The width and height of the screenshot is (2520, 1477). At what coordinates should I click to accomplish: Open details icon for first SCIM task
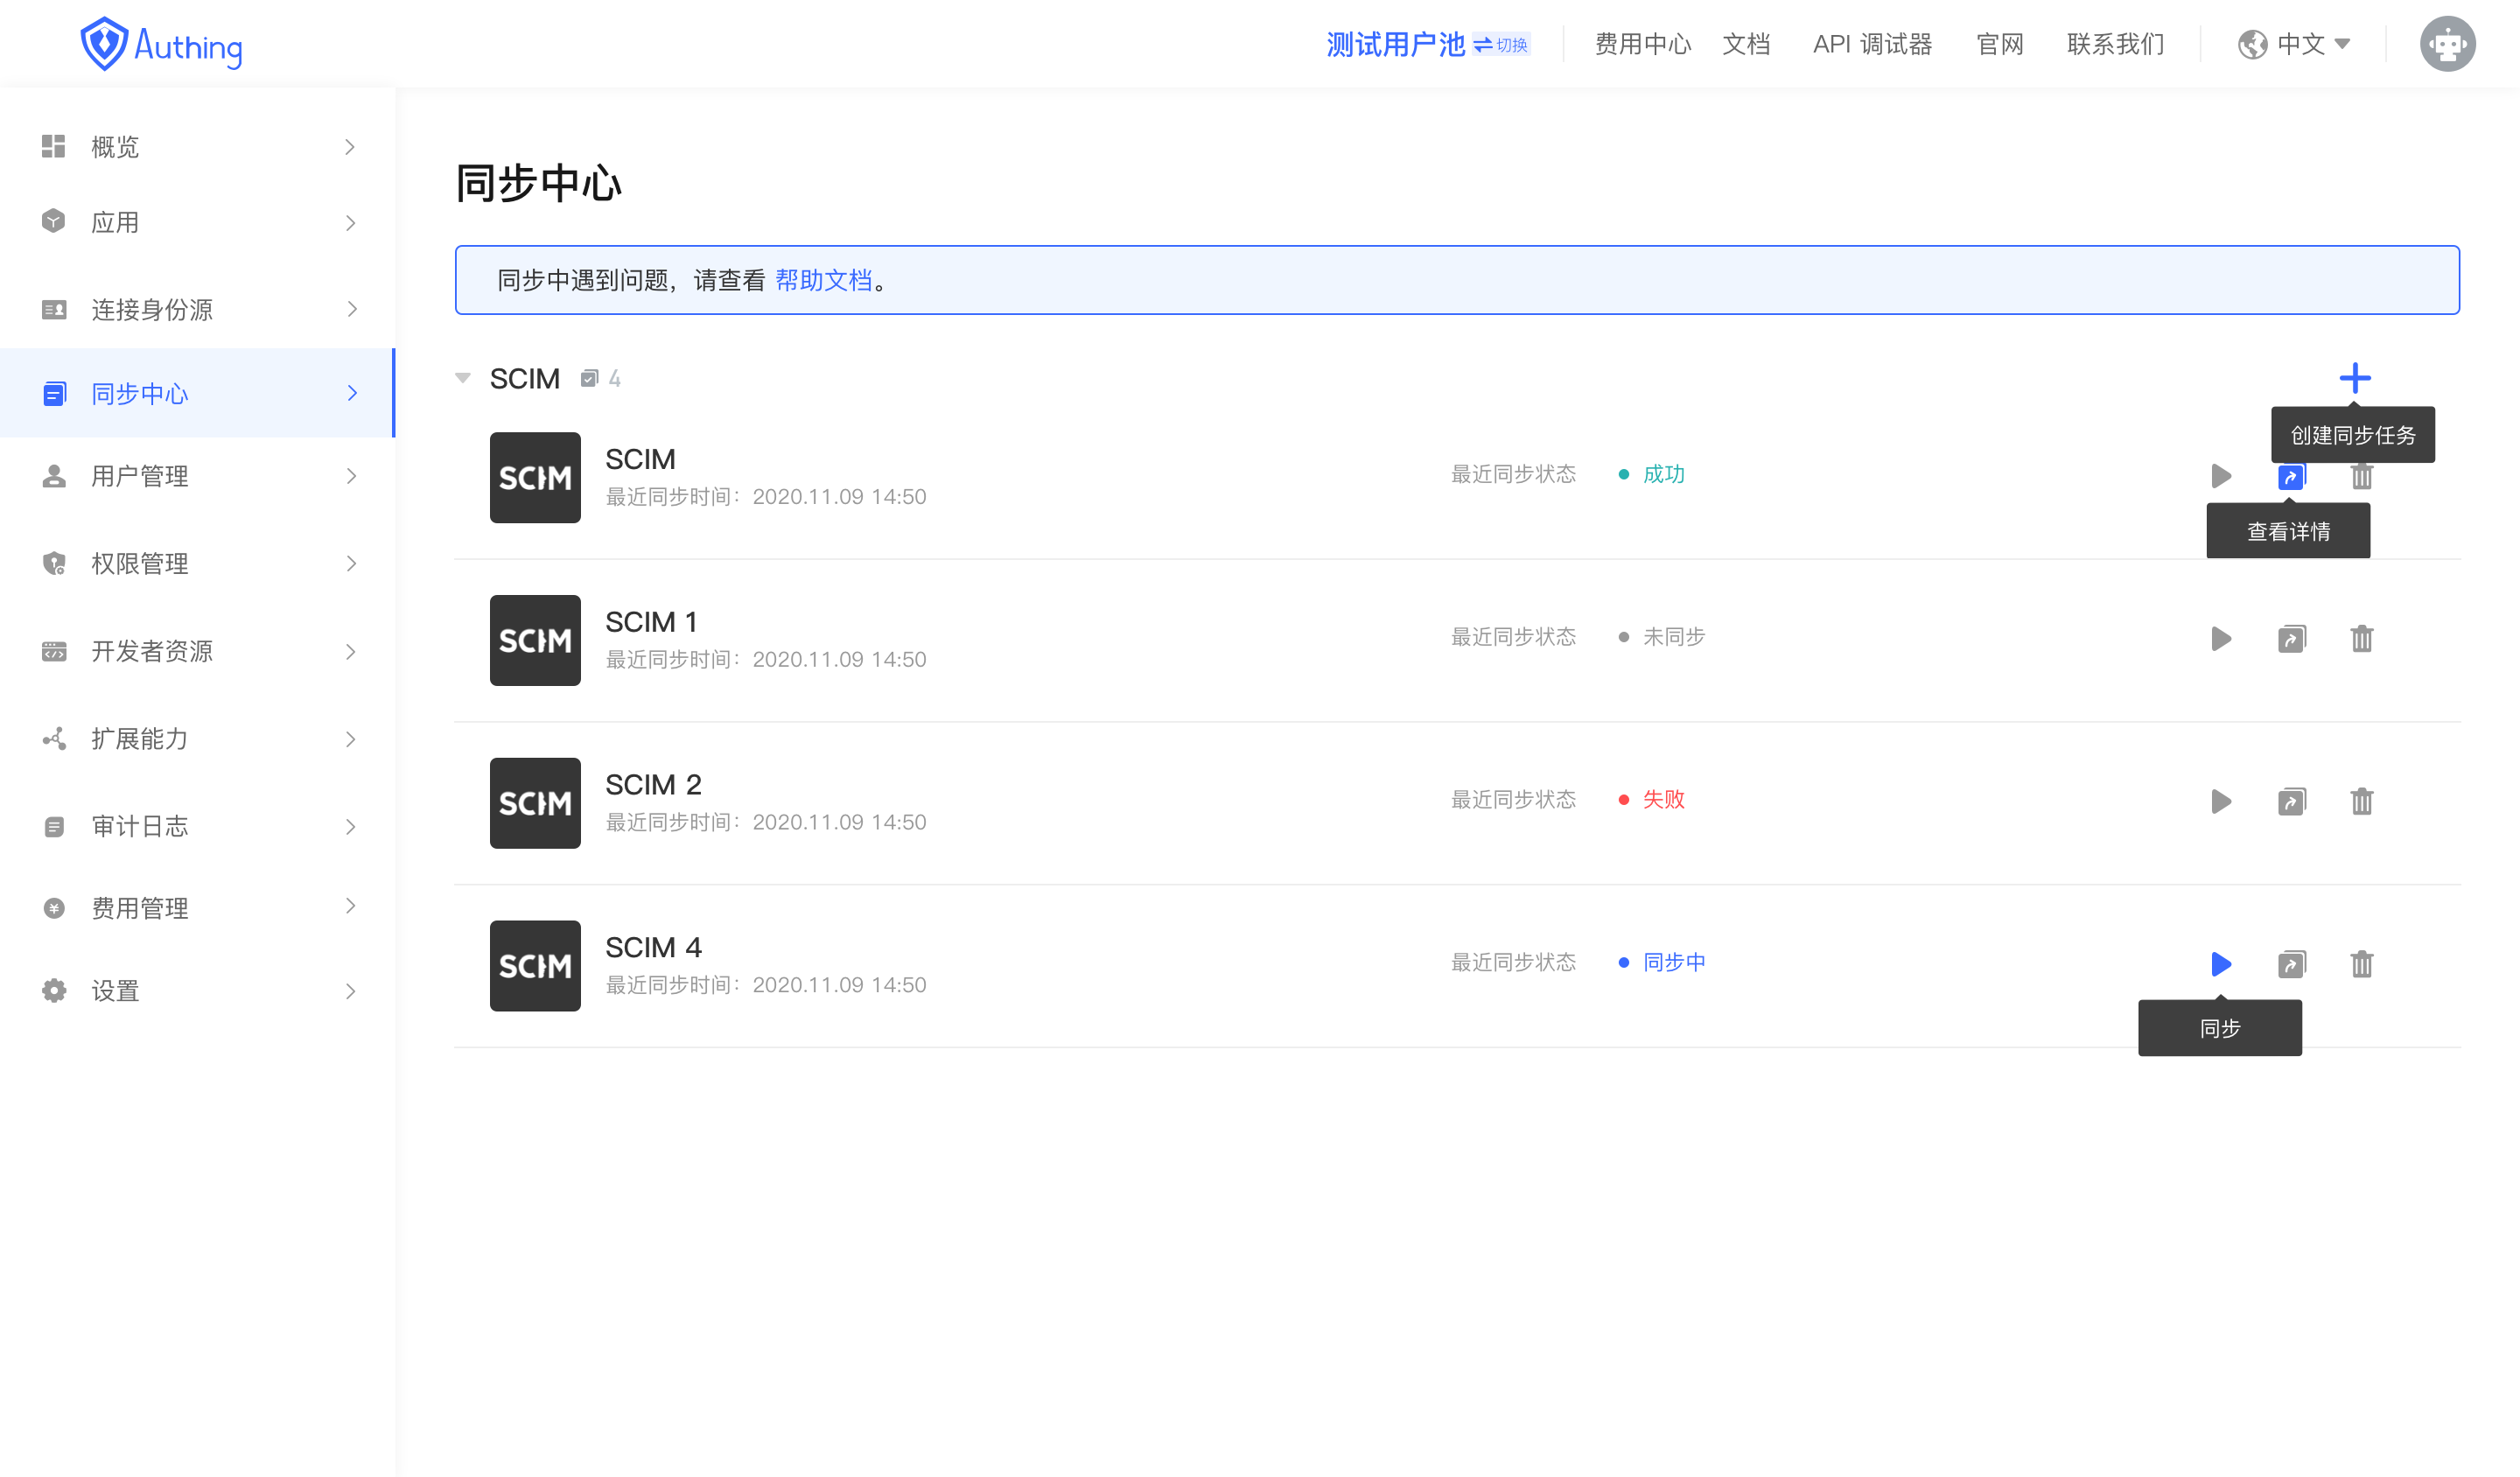(2291, 476)
